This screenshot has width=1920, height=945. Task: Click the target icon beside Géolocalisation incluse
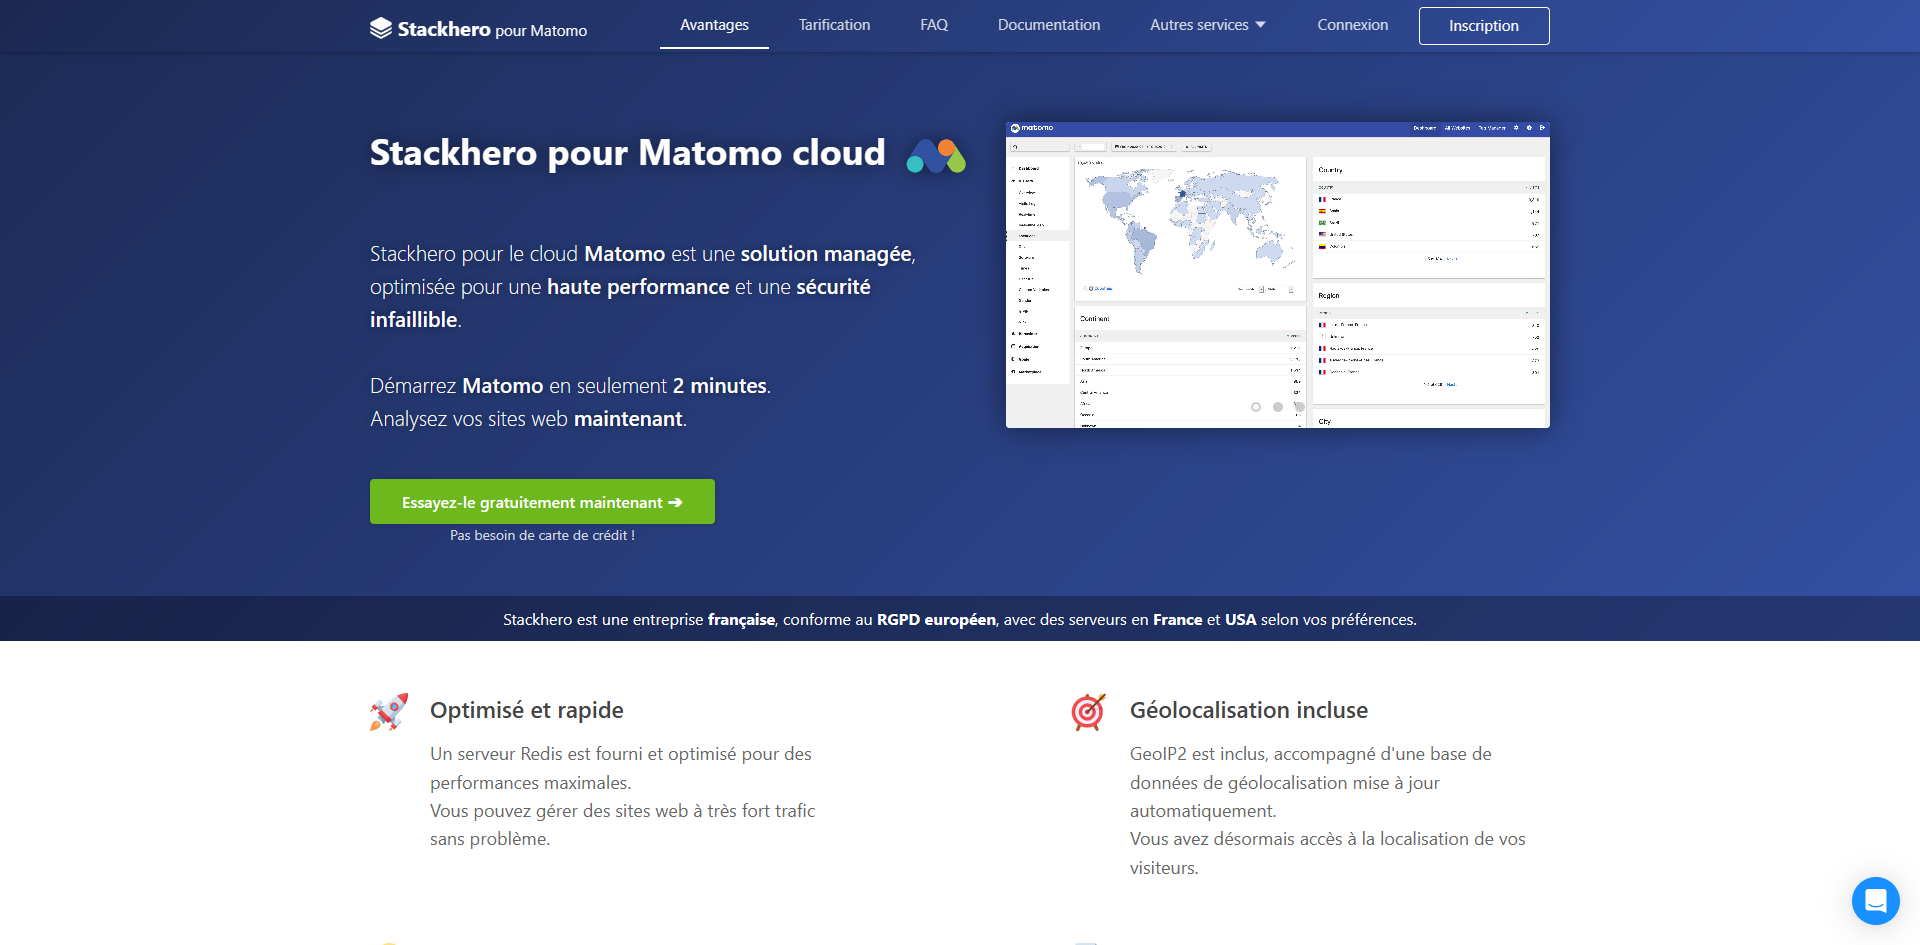[1088, 712]
